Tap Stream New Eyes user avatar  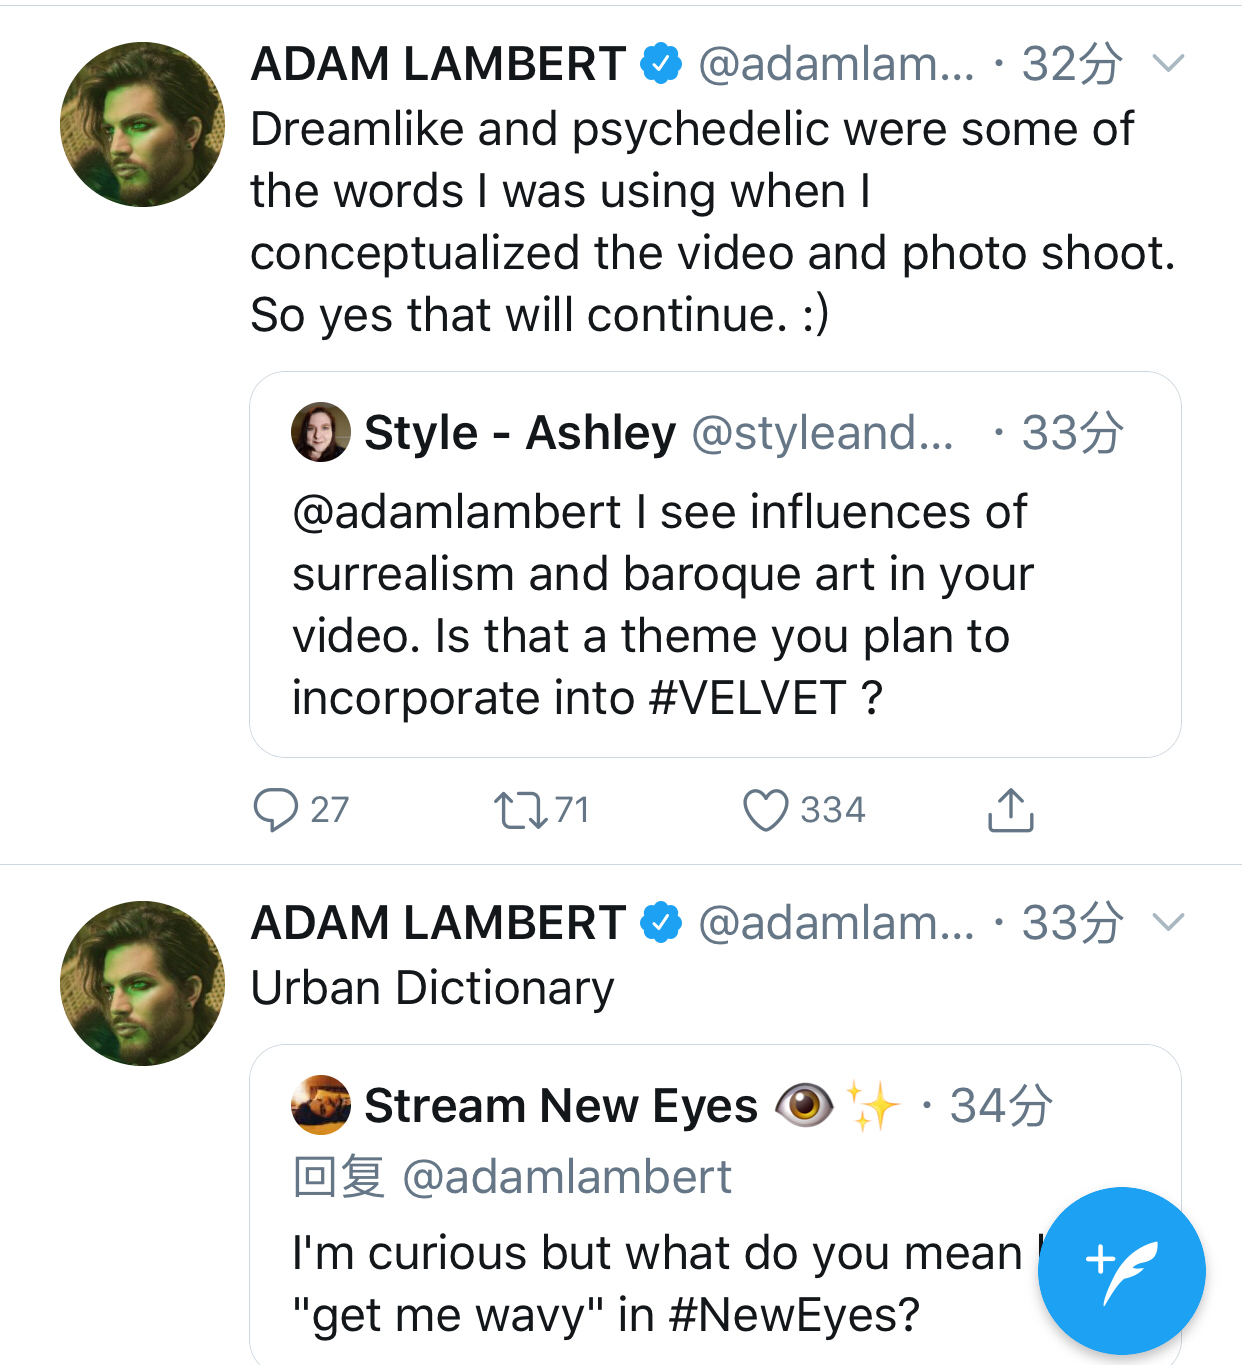[320, 1105]
